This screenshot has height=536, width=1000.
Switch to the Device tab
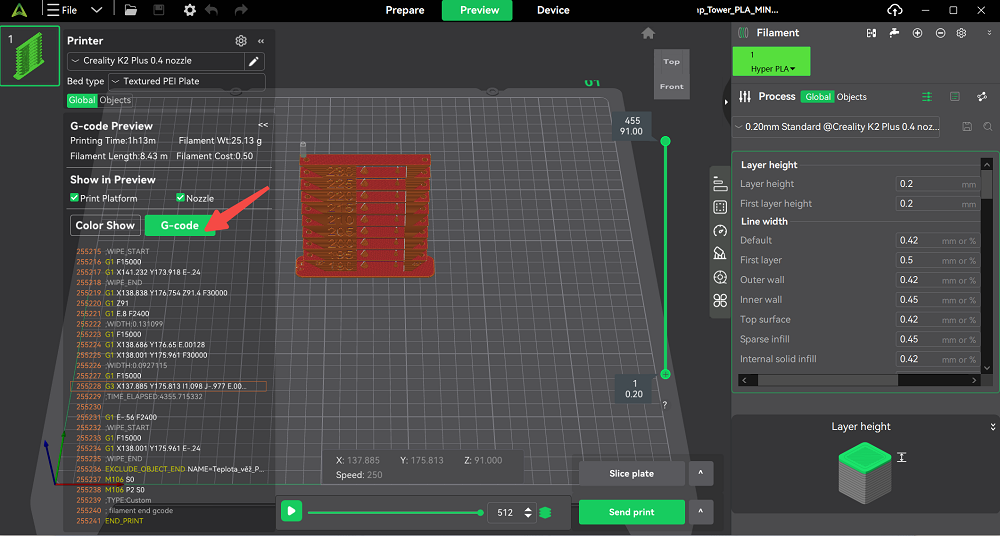pos(553,10)
